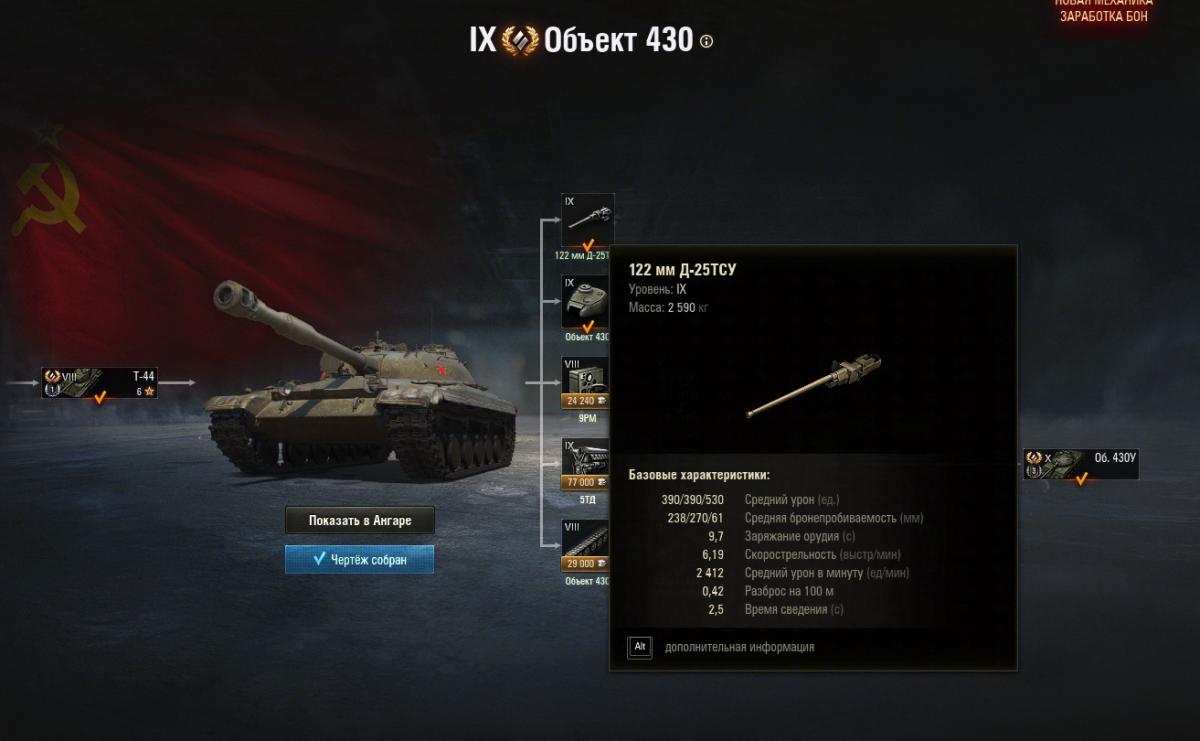Select the 122 мм Д-25ТСУ gun module icon

(588, 220)
